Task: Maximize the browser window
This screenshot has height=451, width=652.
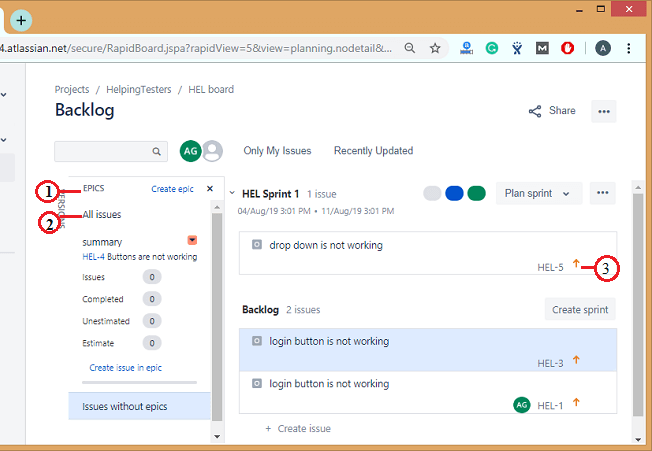Action: 600,9
